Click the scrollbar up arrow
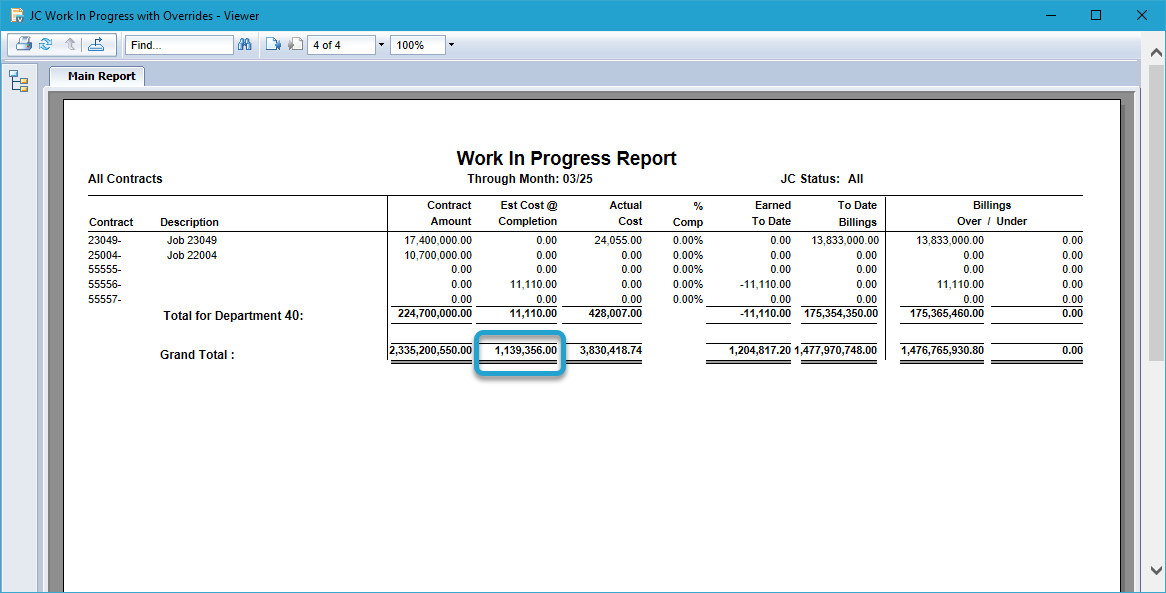Viewport: 1166px width, 593px height. (x=1156, y=53)
